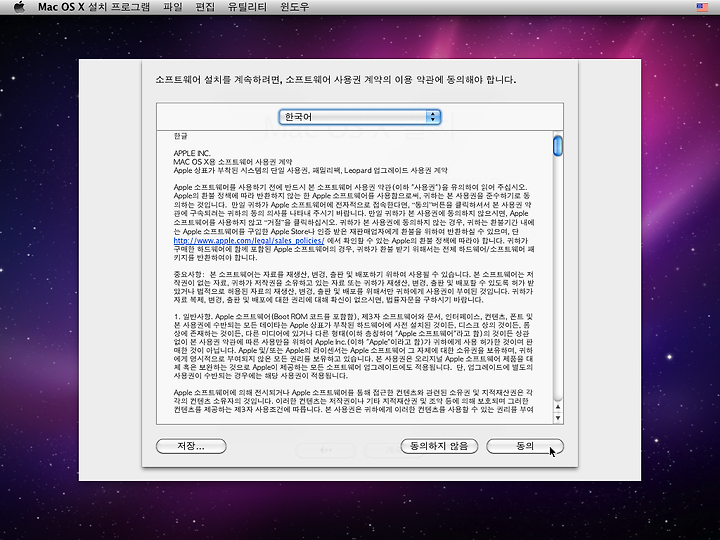720x540 pixels.
Task: Click the MAC OS X용 소프트웨어 사용권 계약 line
Action: (233, 162)
